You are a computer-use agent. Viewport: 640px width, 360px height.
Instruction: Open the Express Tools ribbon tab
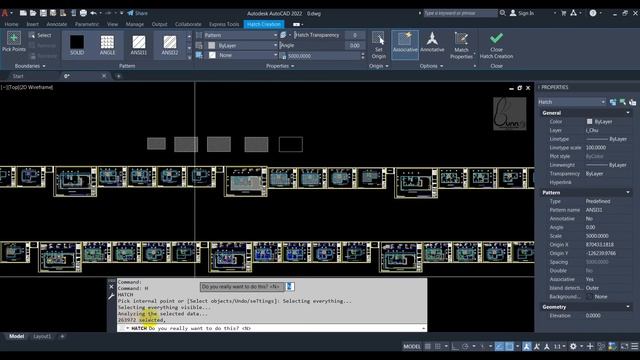[224, 24]
